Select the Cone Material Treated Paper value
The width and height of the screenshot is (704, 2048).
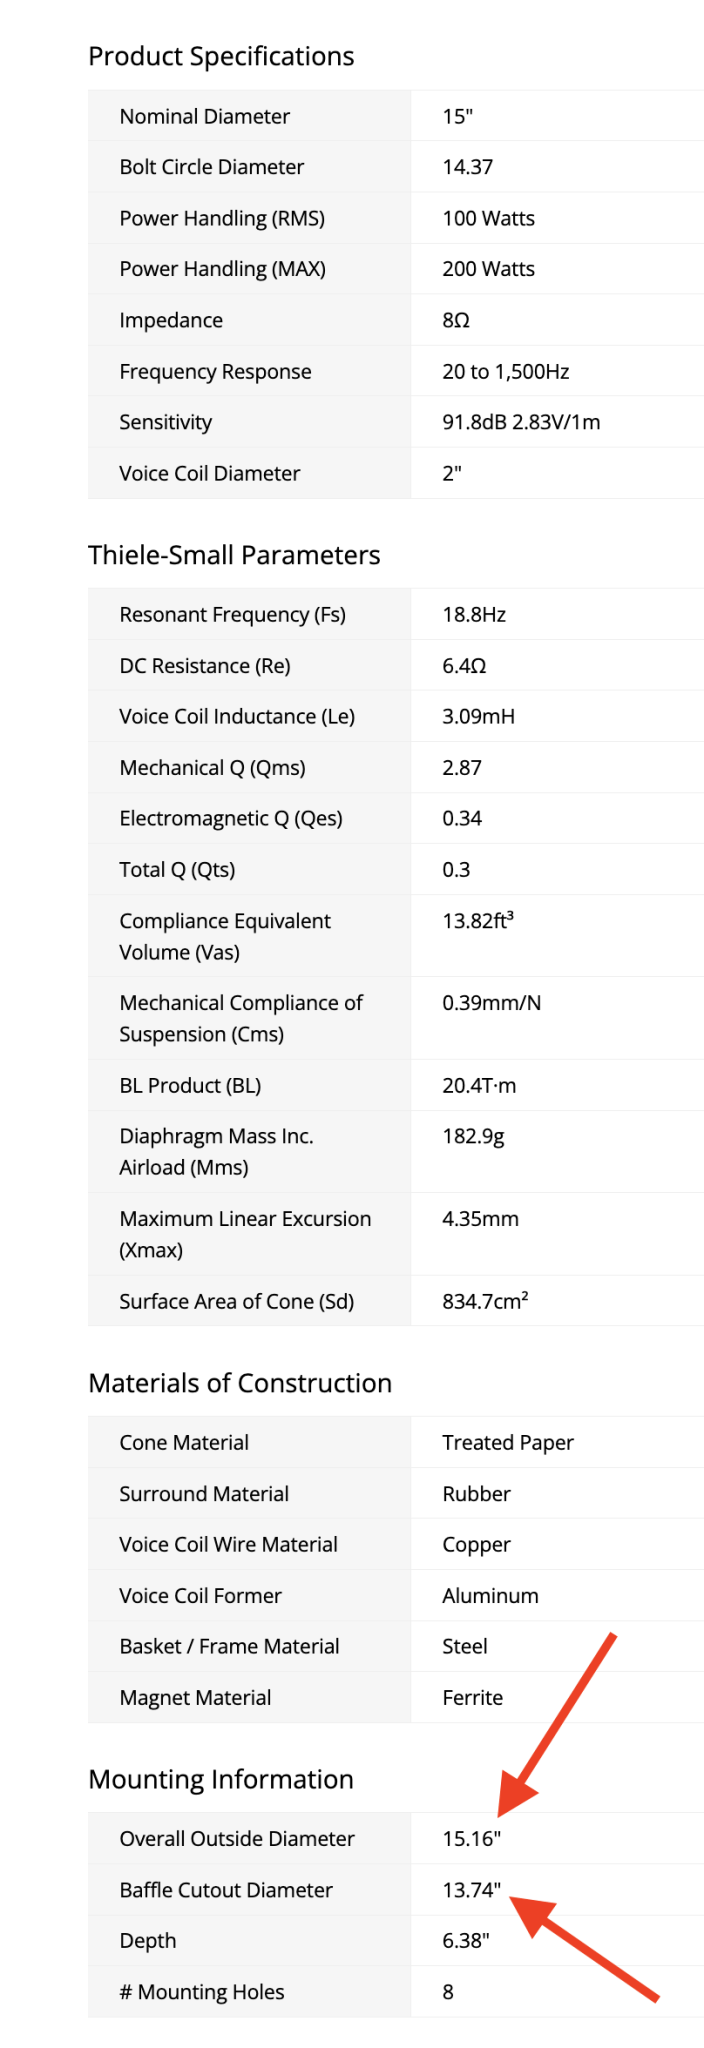508,1442
